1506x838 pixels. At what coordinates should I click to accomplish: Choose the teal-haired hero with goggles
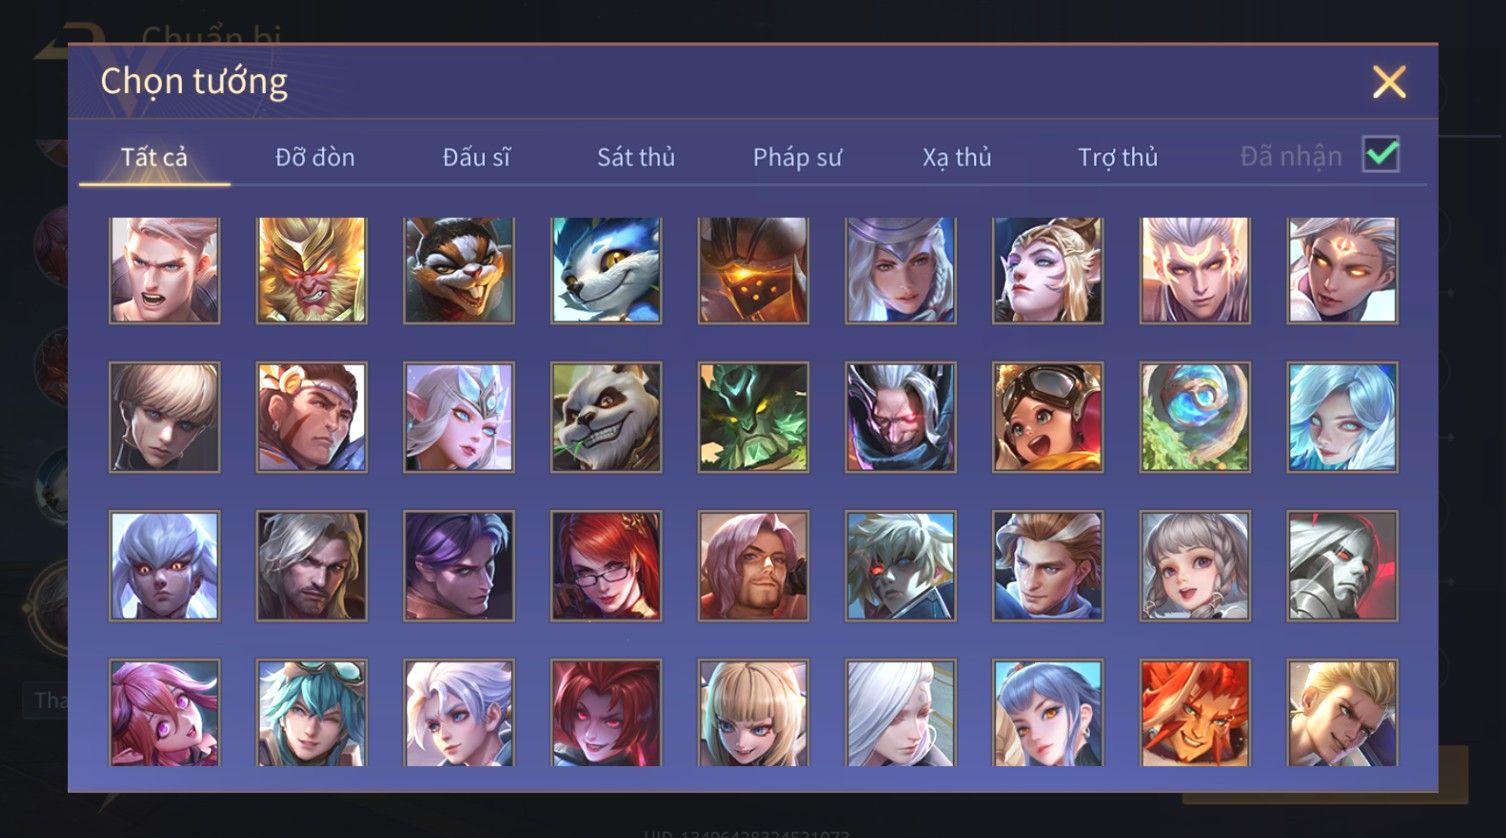pos(312,713)
